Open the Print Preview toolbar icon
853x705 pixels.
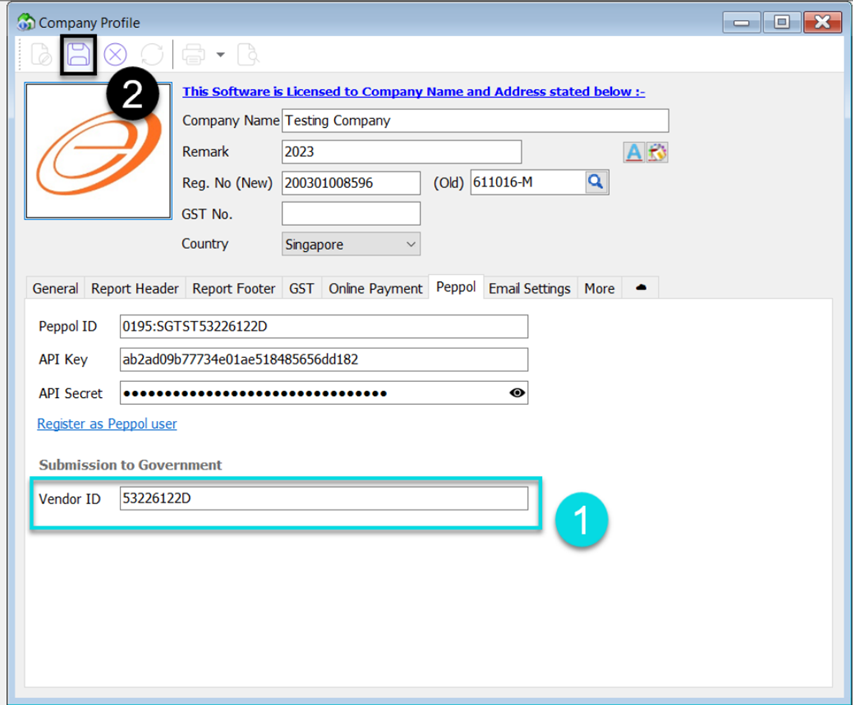click(x=246, y=54)
